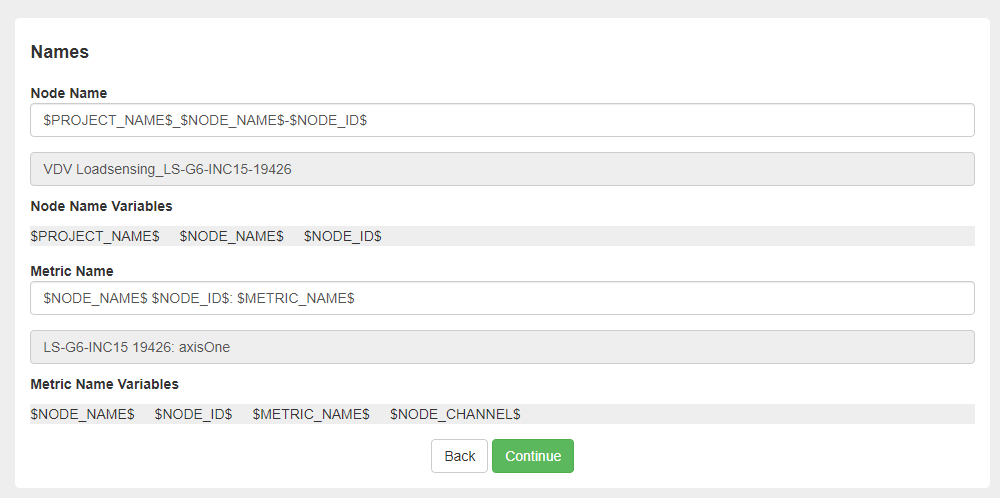
Task: Click the Metric Name field label
Action: point(72,271)
